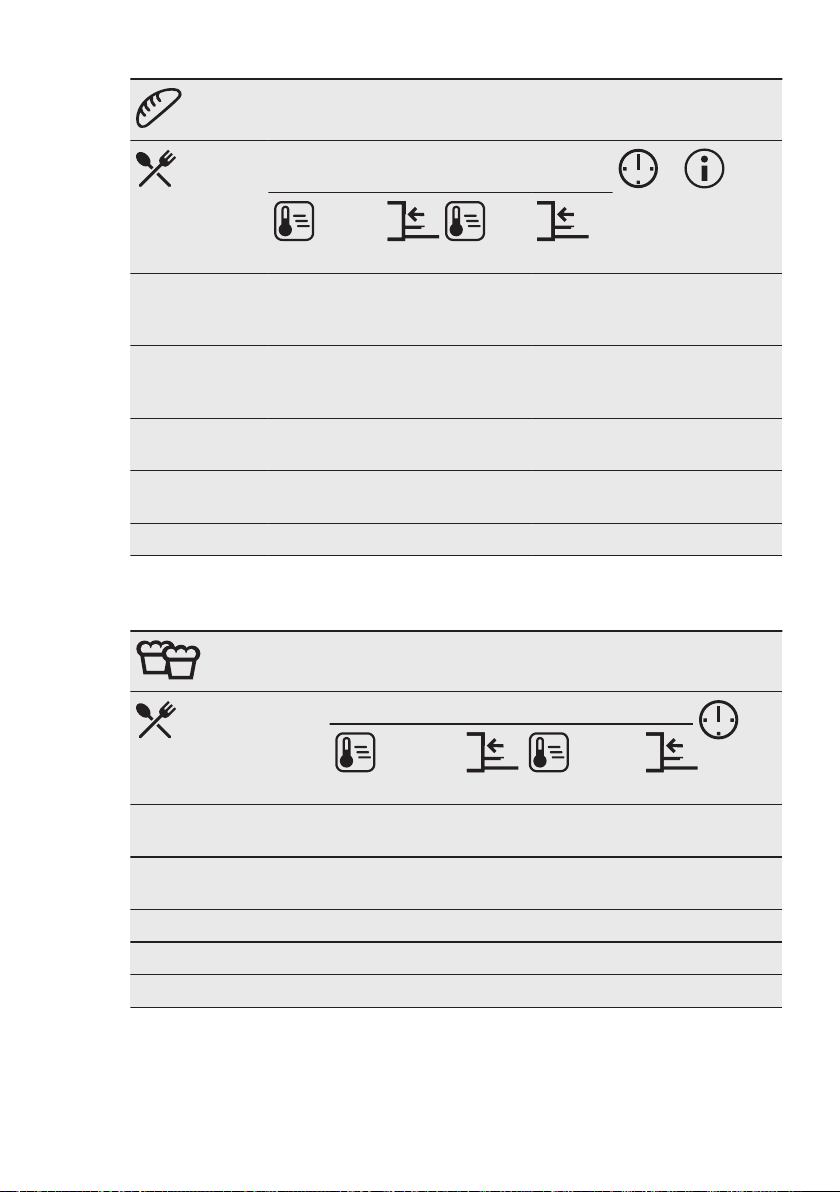Select the second thermometer icon in the muffin table

549,753
